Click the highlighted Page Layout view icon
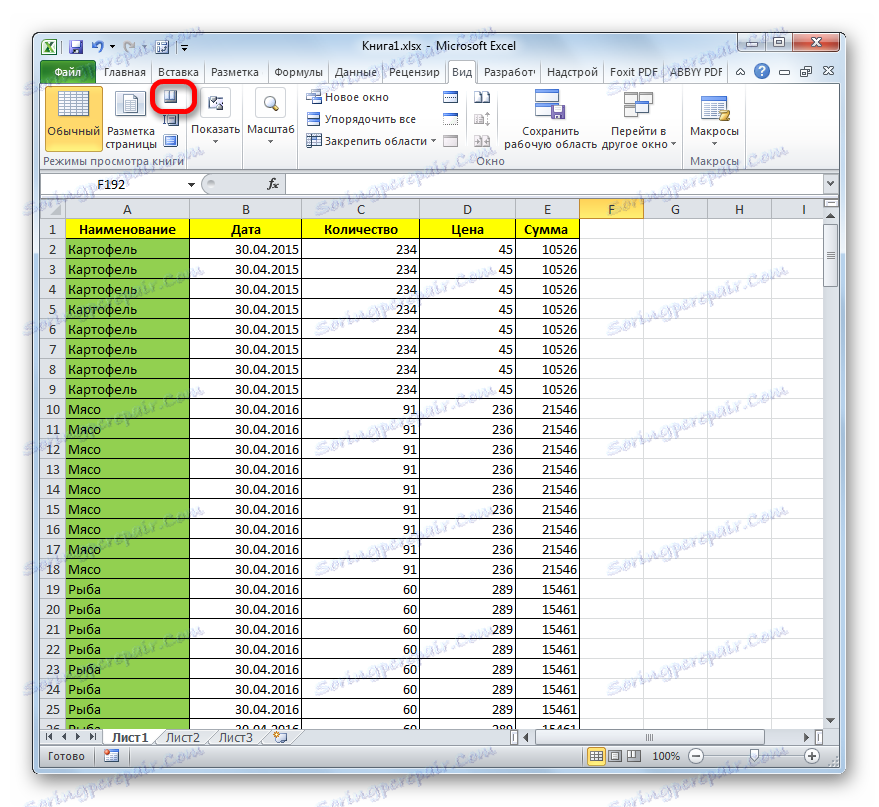 tap(170, 96)
